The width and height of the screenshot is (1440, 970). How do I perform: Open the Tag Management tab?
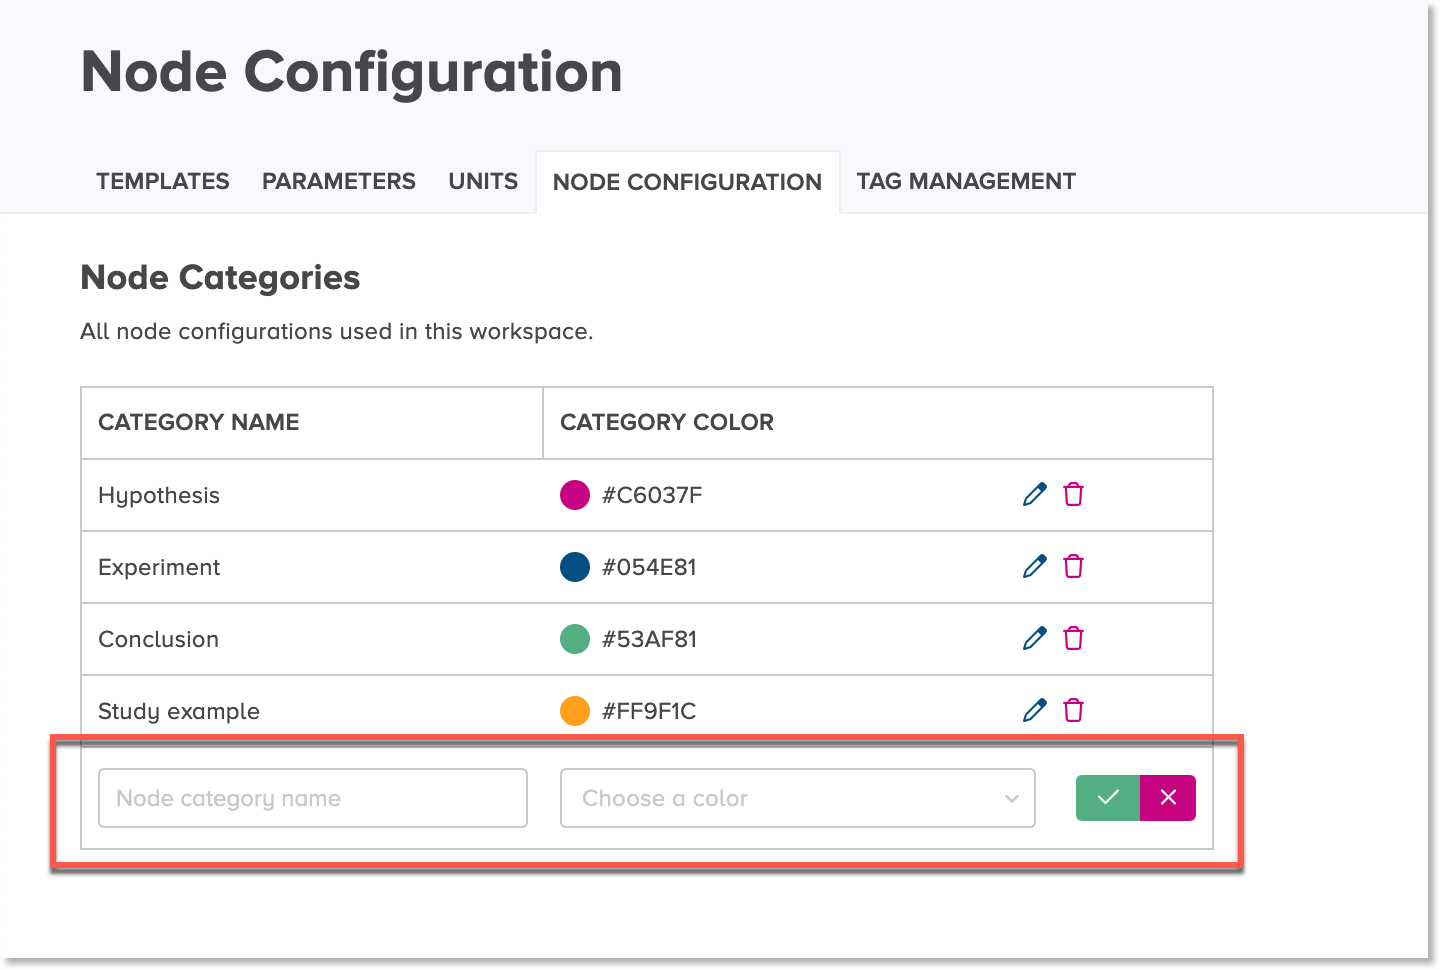[966, 181]
